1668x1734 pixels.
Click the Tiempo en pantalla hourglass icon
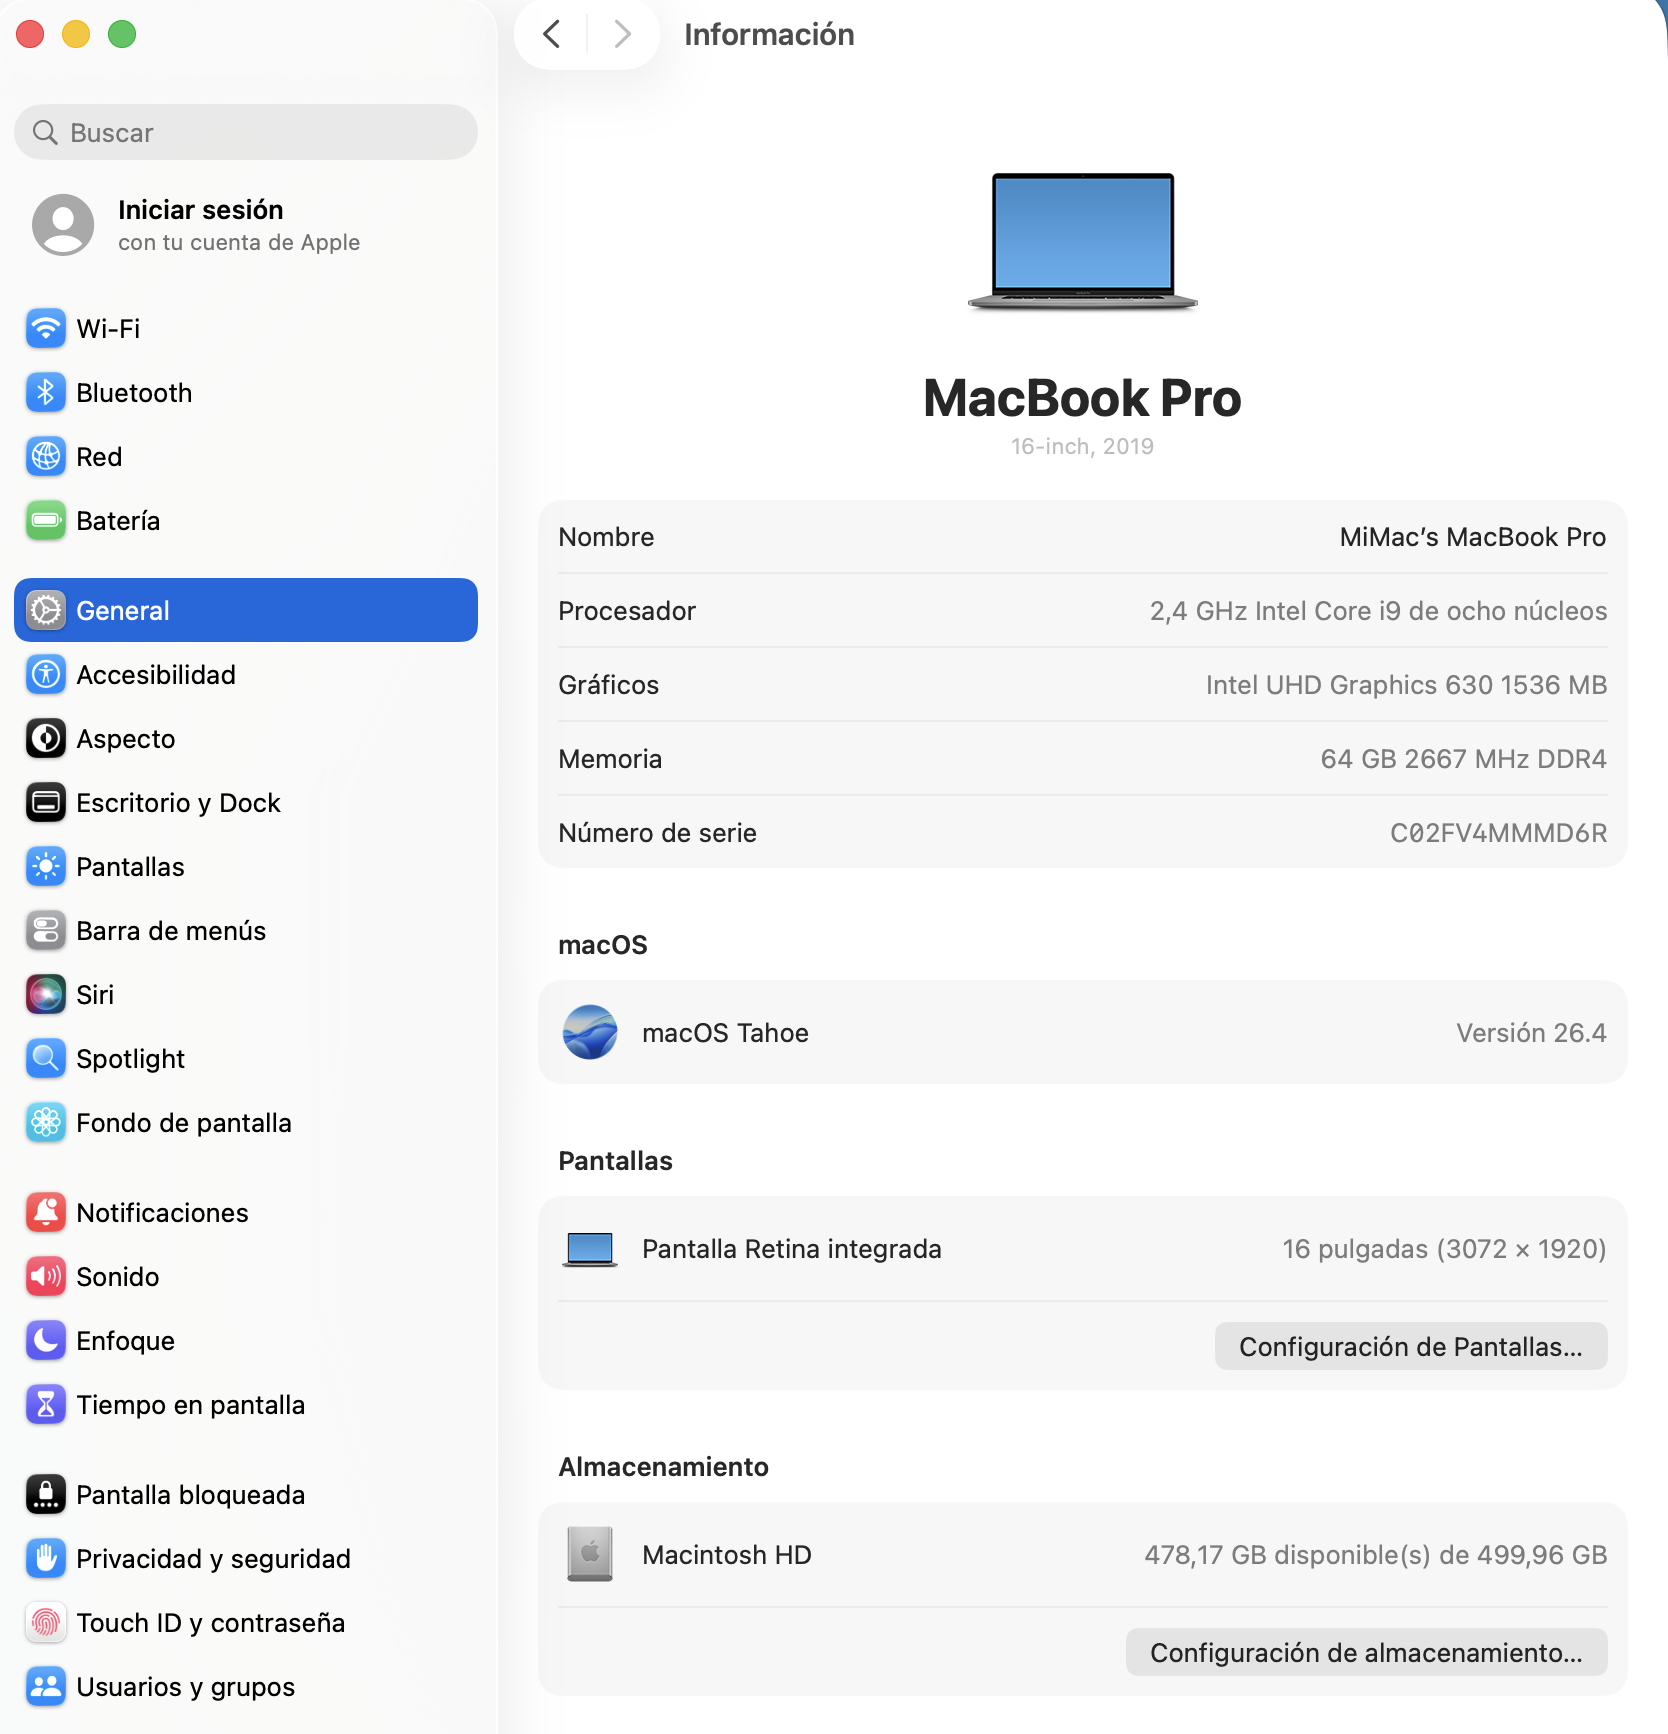[x=46, y=1405]
